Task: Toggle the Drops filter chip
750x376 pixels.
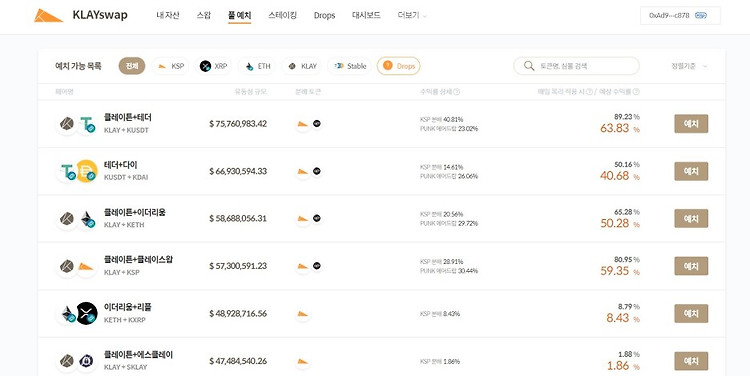Action: pyautogui.click(x=398, y=66)
